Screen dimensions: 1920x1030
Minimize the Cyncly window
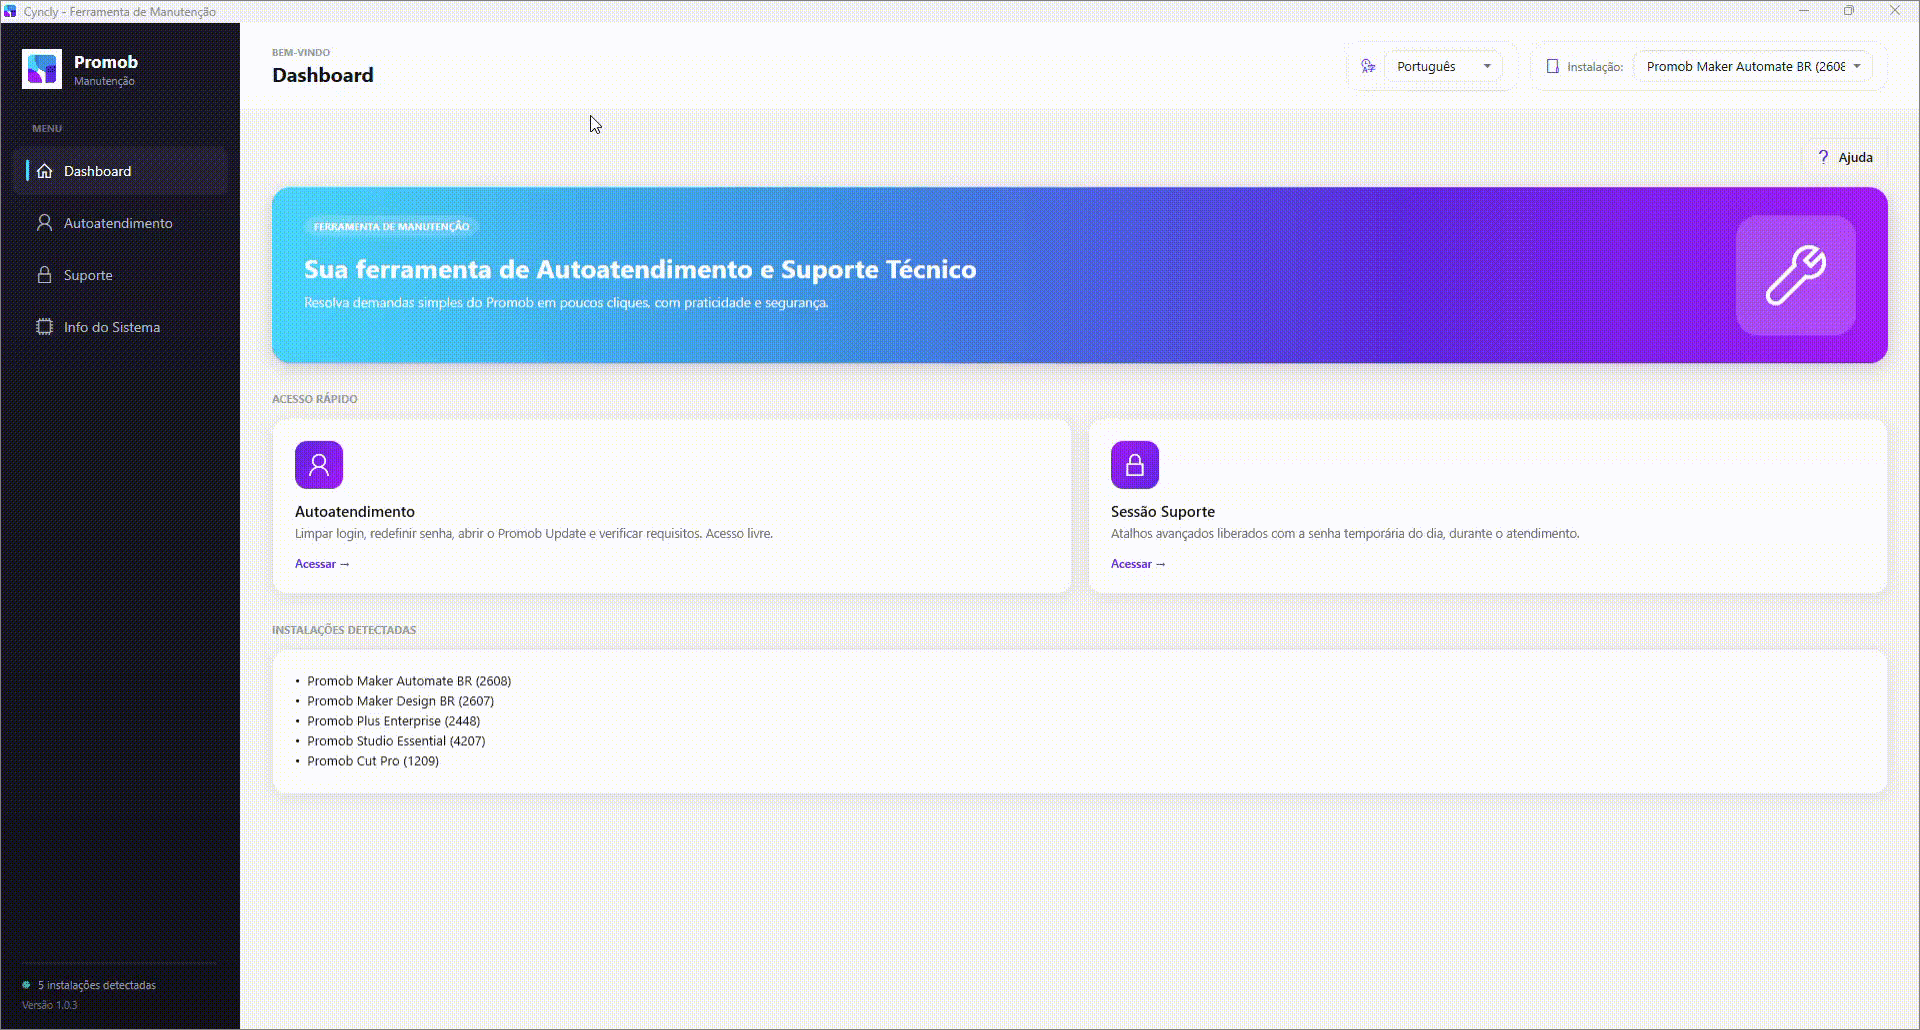1804,11
